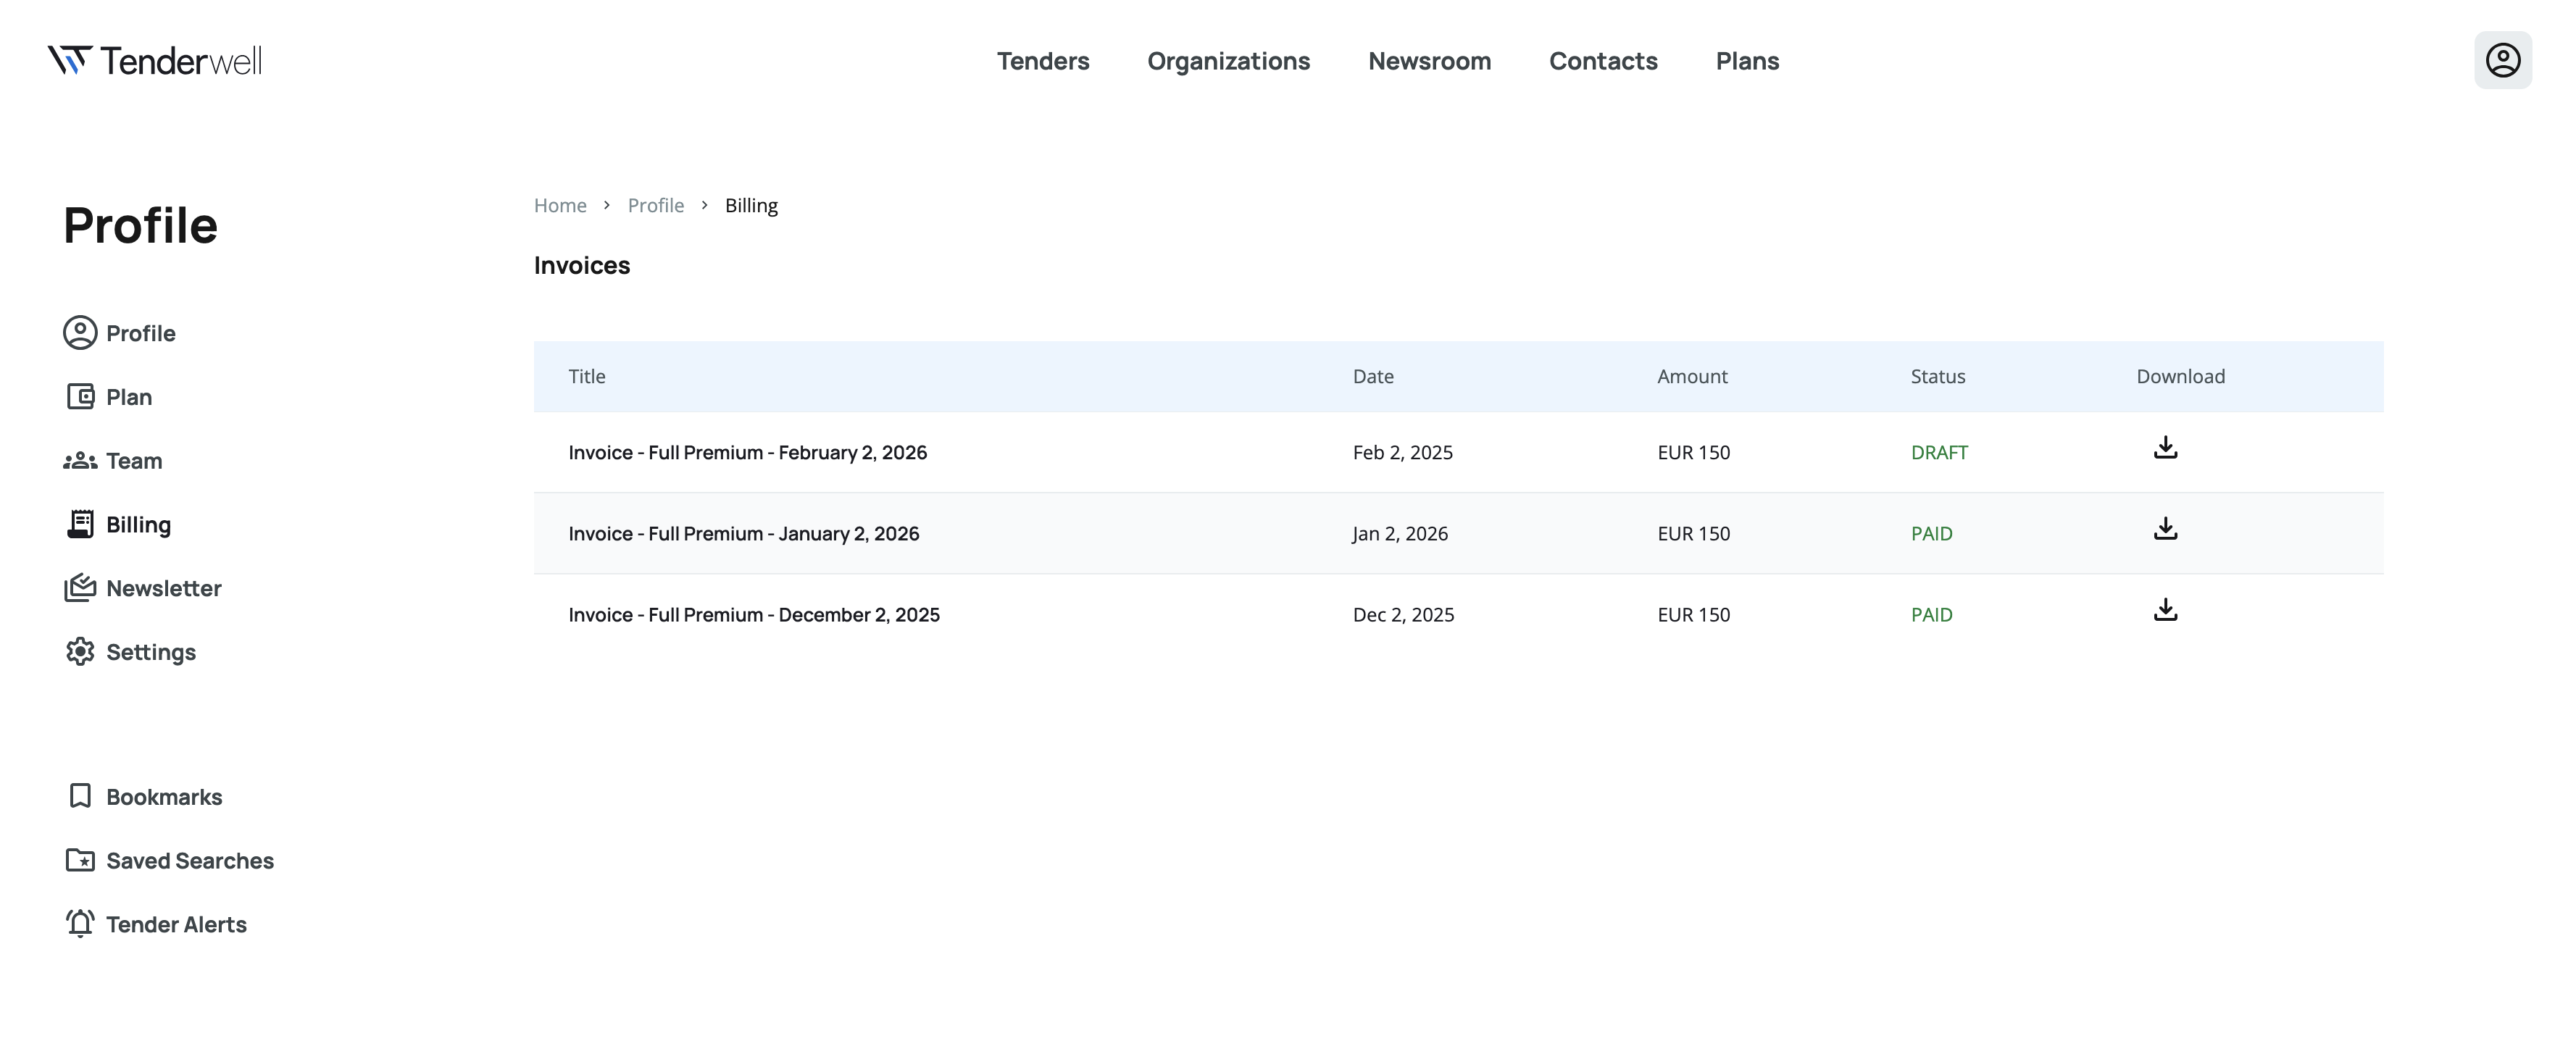The image size is (2576, 1041).
Task: Open Organizations from top navigation
Action: (x=1228, y=61)
